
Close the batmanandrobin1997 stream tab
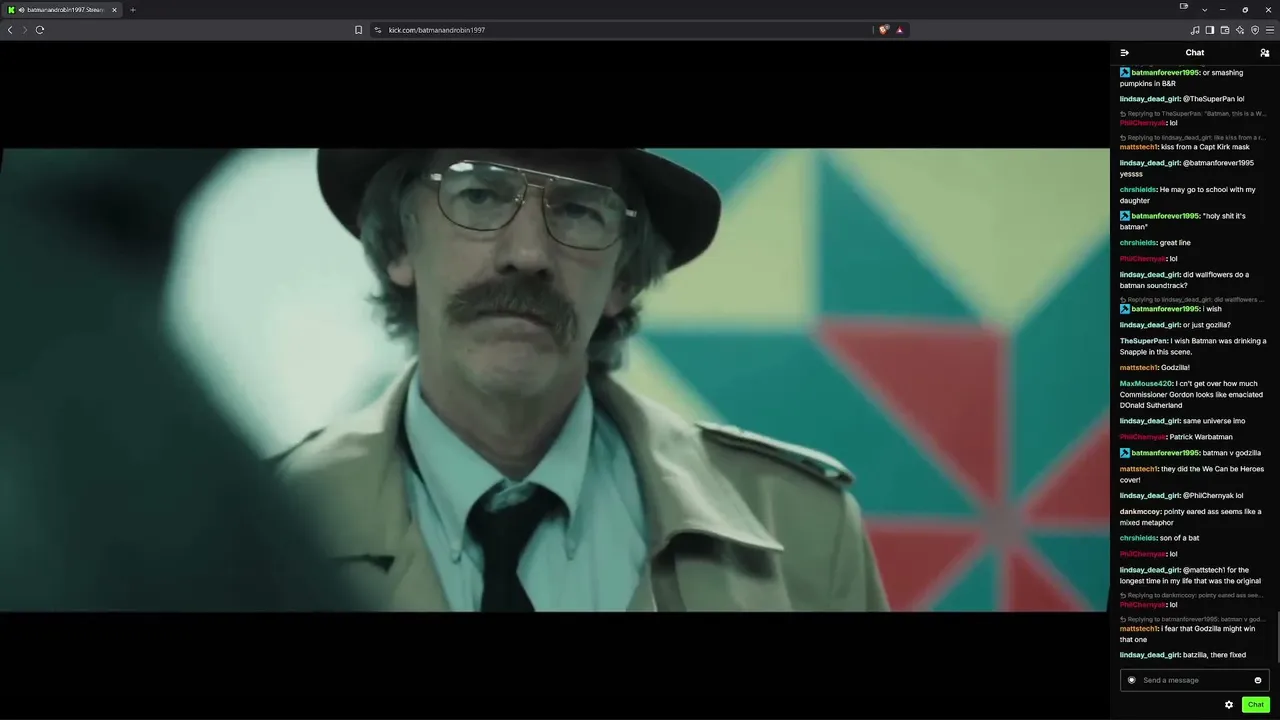coord(114,10)
